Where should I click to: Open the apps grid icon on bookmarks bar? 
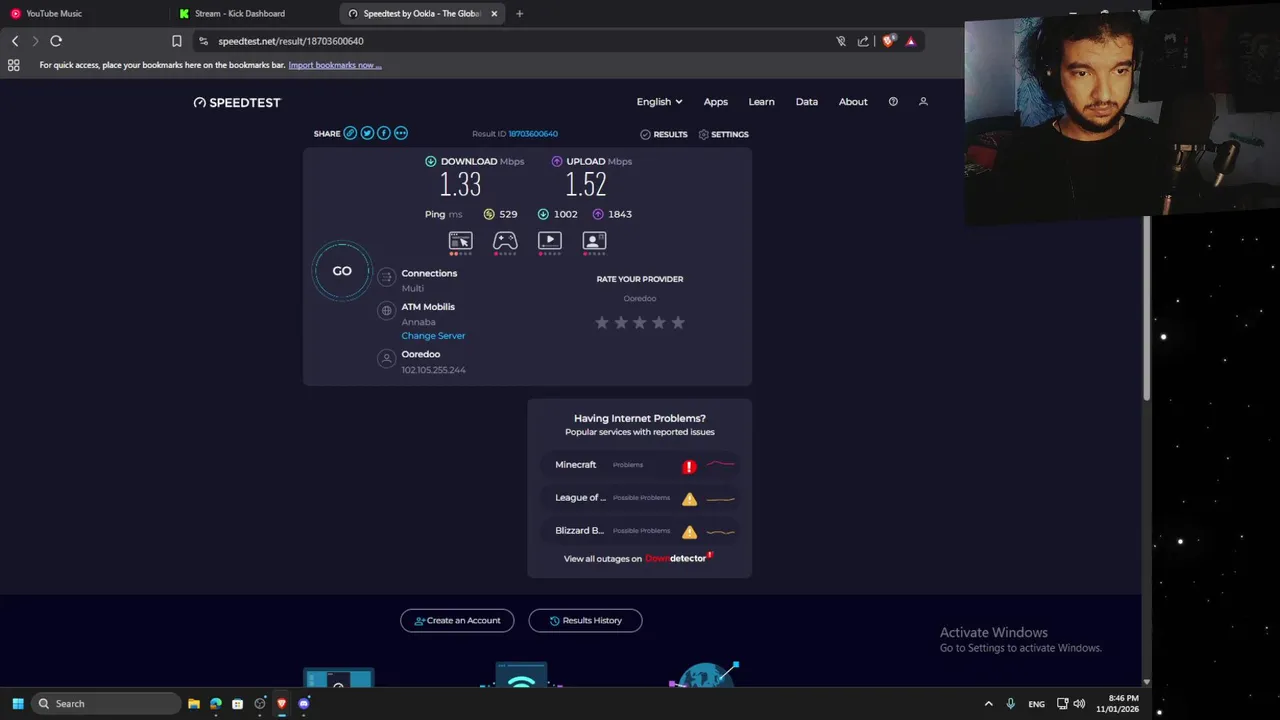coord(13,65)
